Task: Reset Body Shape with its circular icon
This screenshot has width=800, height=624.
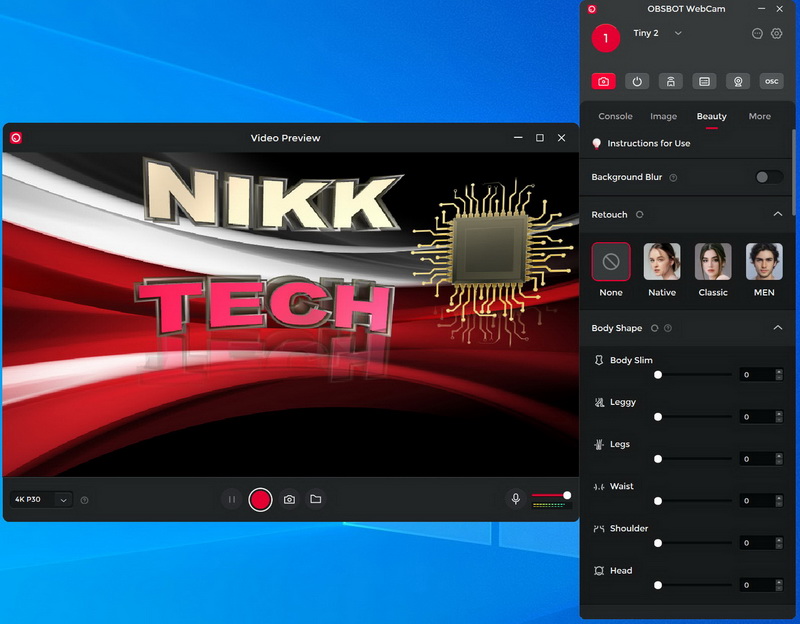Action: pyautogui.click(x=655, y=328)
